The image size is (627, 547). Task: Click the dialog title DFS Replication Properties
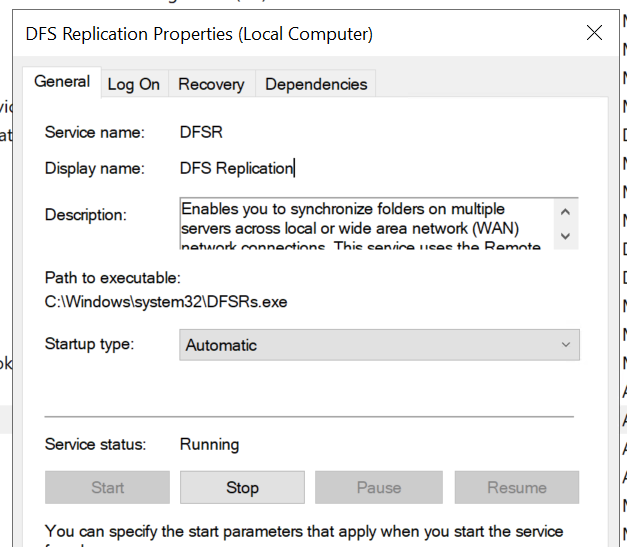(199, 34)
